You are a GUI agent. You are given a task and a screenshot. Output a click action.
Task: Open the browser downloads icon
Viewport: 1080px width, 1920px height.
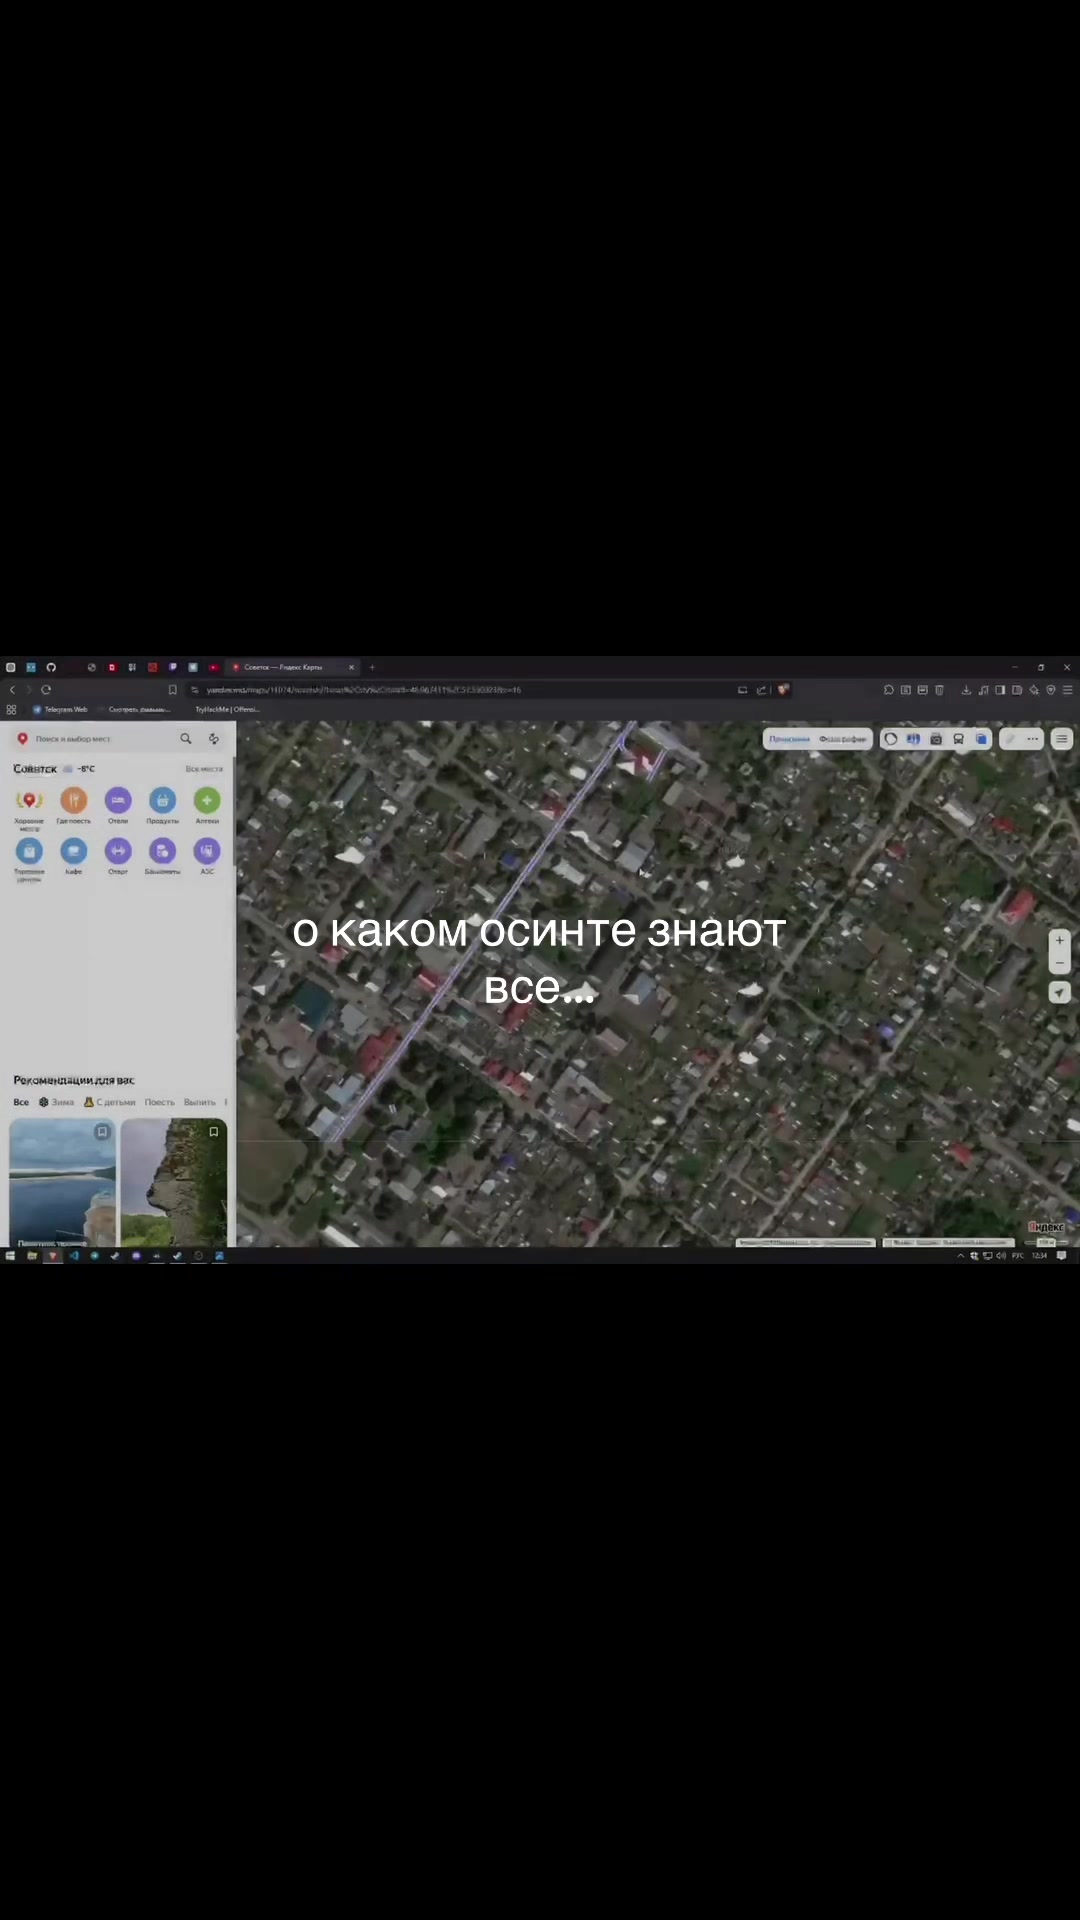[x=966, y=690]
